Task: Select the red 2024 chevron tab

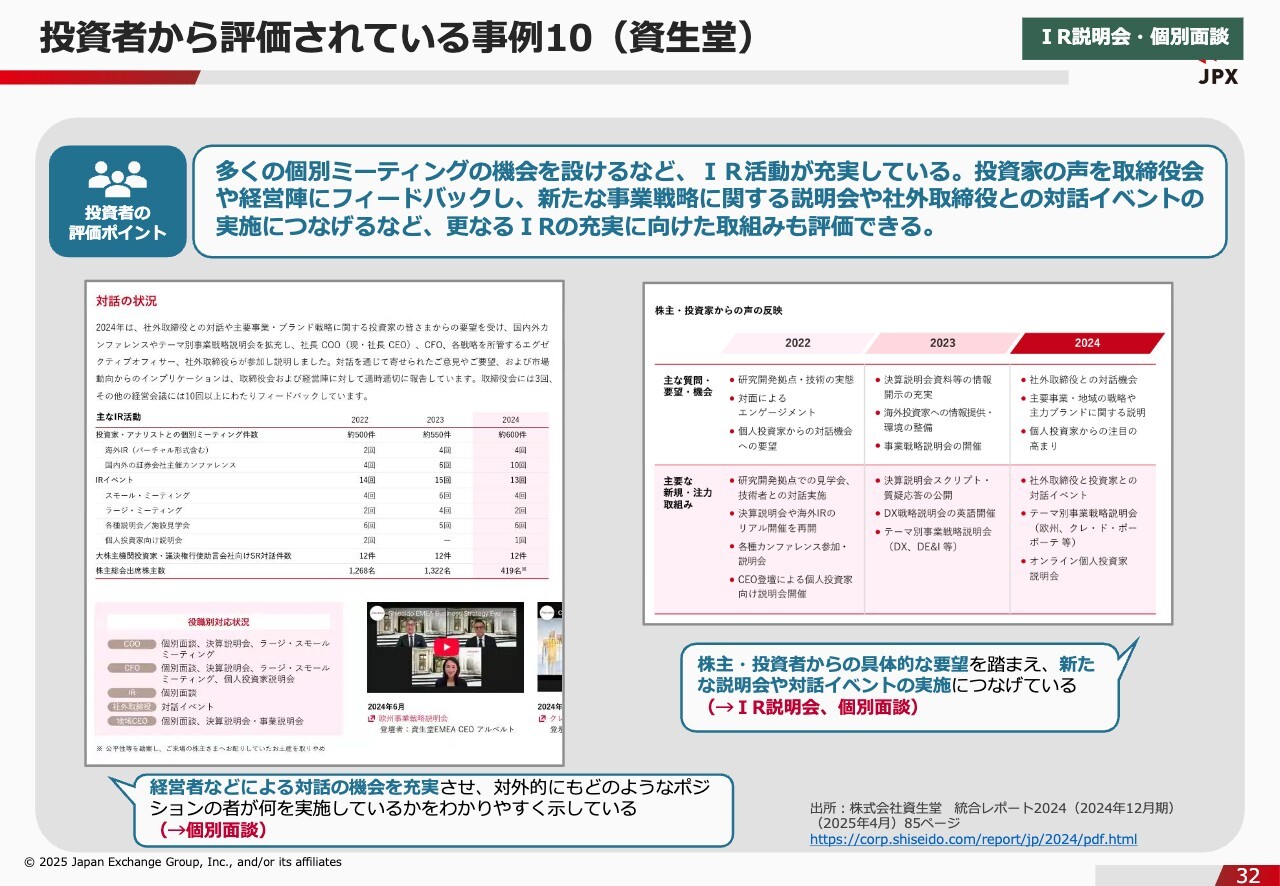Action: pyautogui.click(x=1087, y=343)
